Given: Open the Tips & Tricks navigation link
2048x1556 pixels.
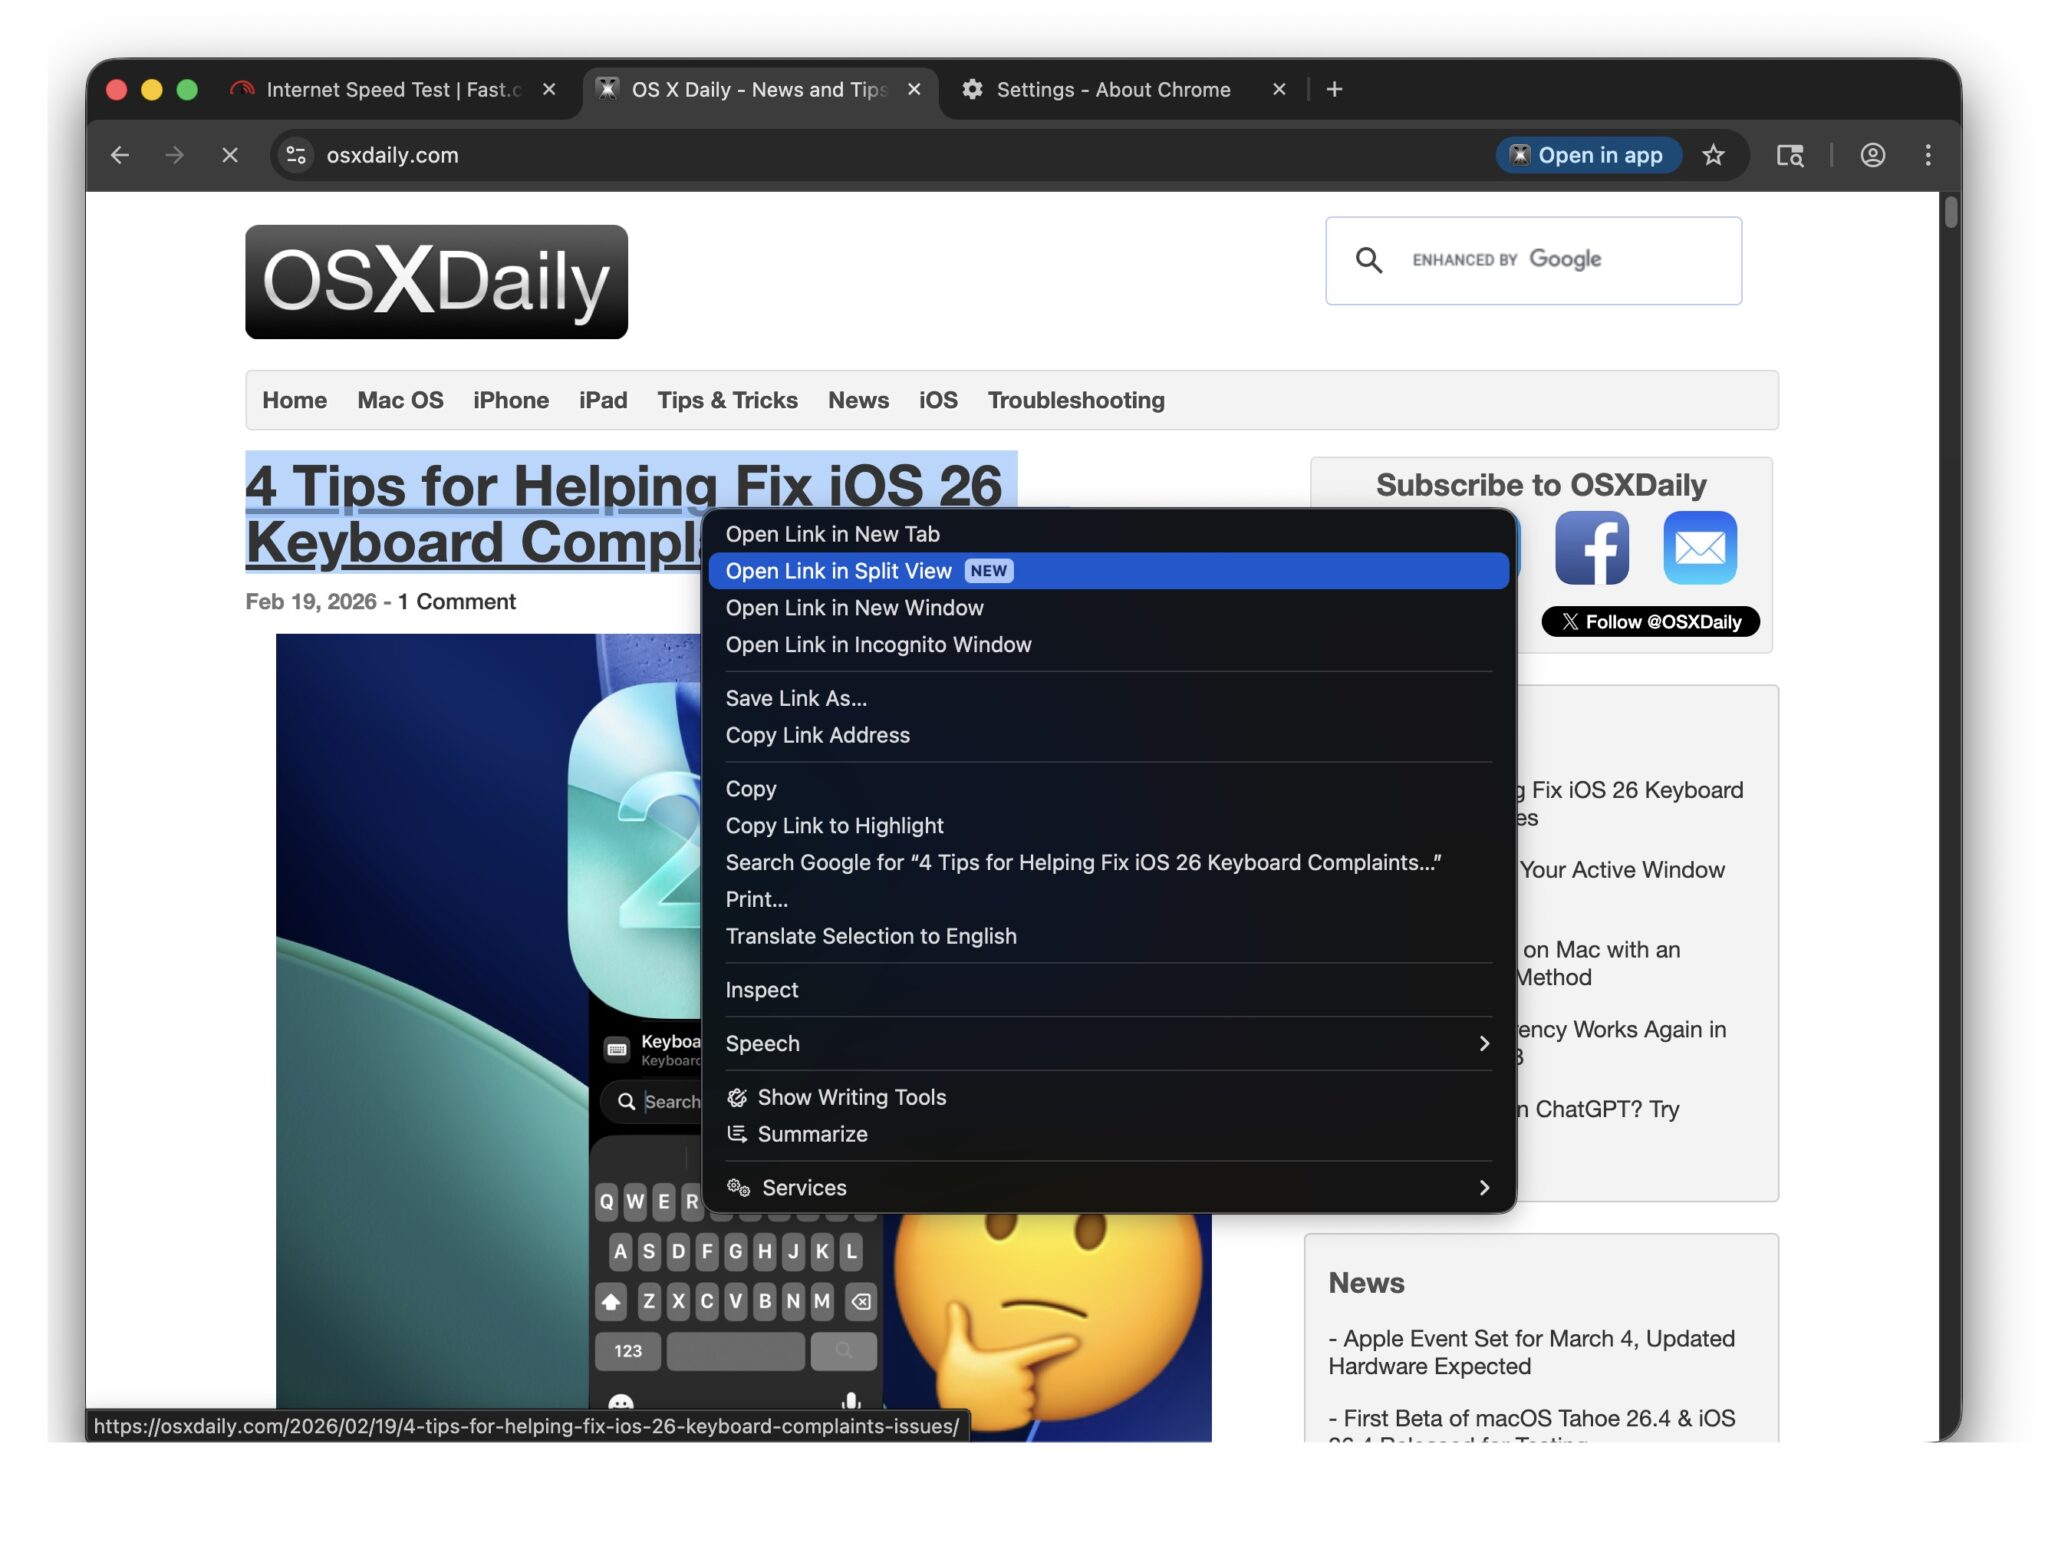Looking at the screenshot, I should 727,400.
